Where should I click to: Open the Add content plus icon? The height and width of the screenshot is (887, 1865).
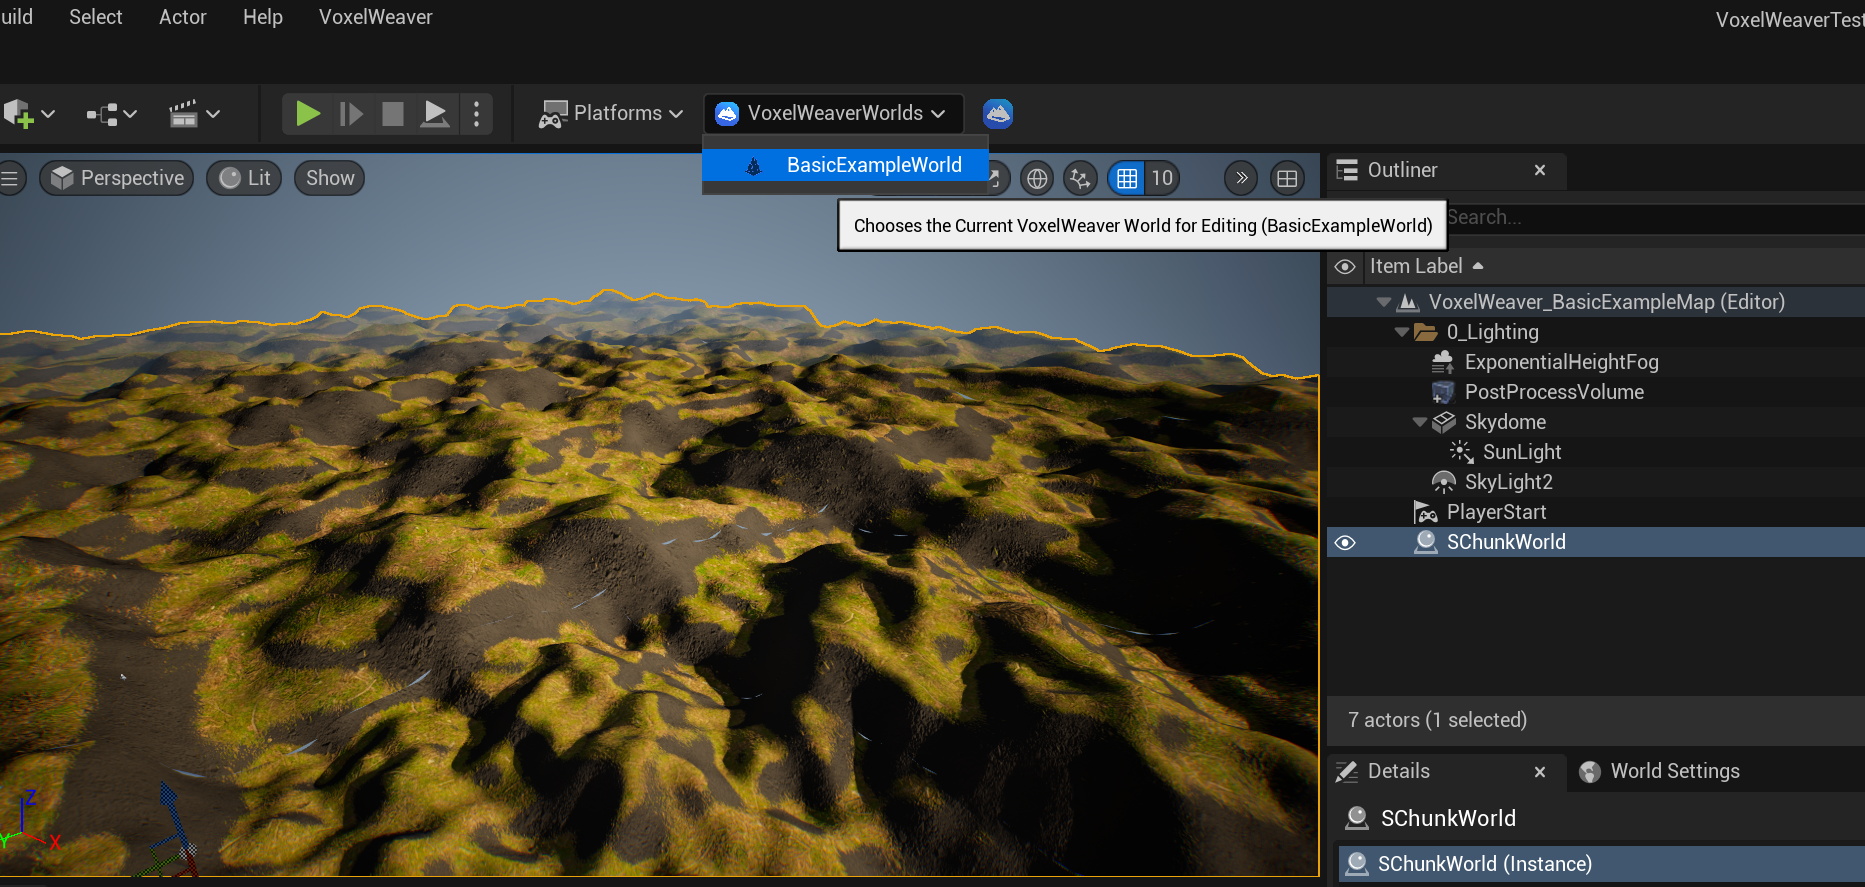point(27,114)
